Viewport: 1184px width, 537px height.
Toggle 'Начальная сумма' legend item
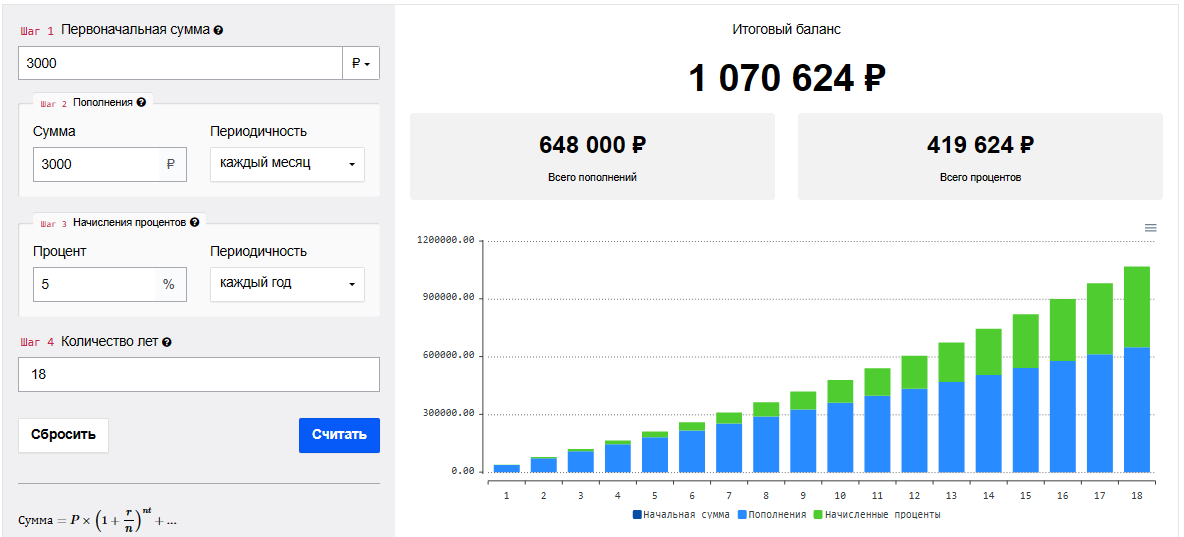[682, 515]
